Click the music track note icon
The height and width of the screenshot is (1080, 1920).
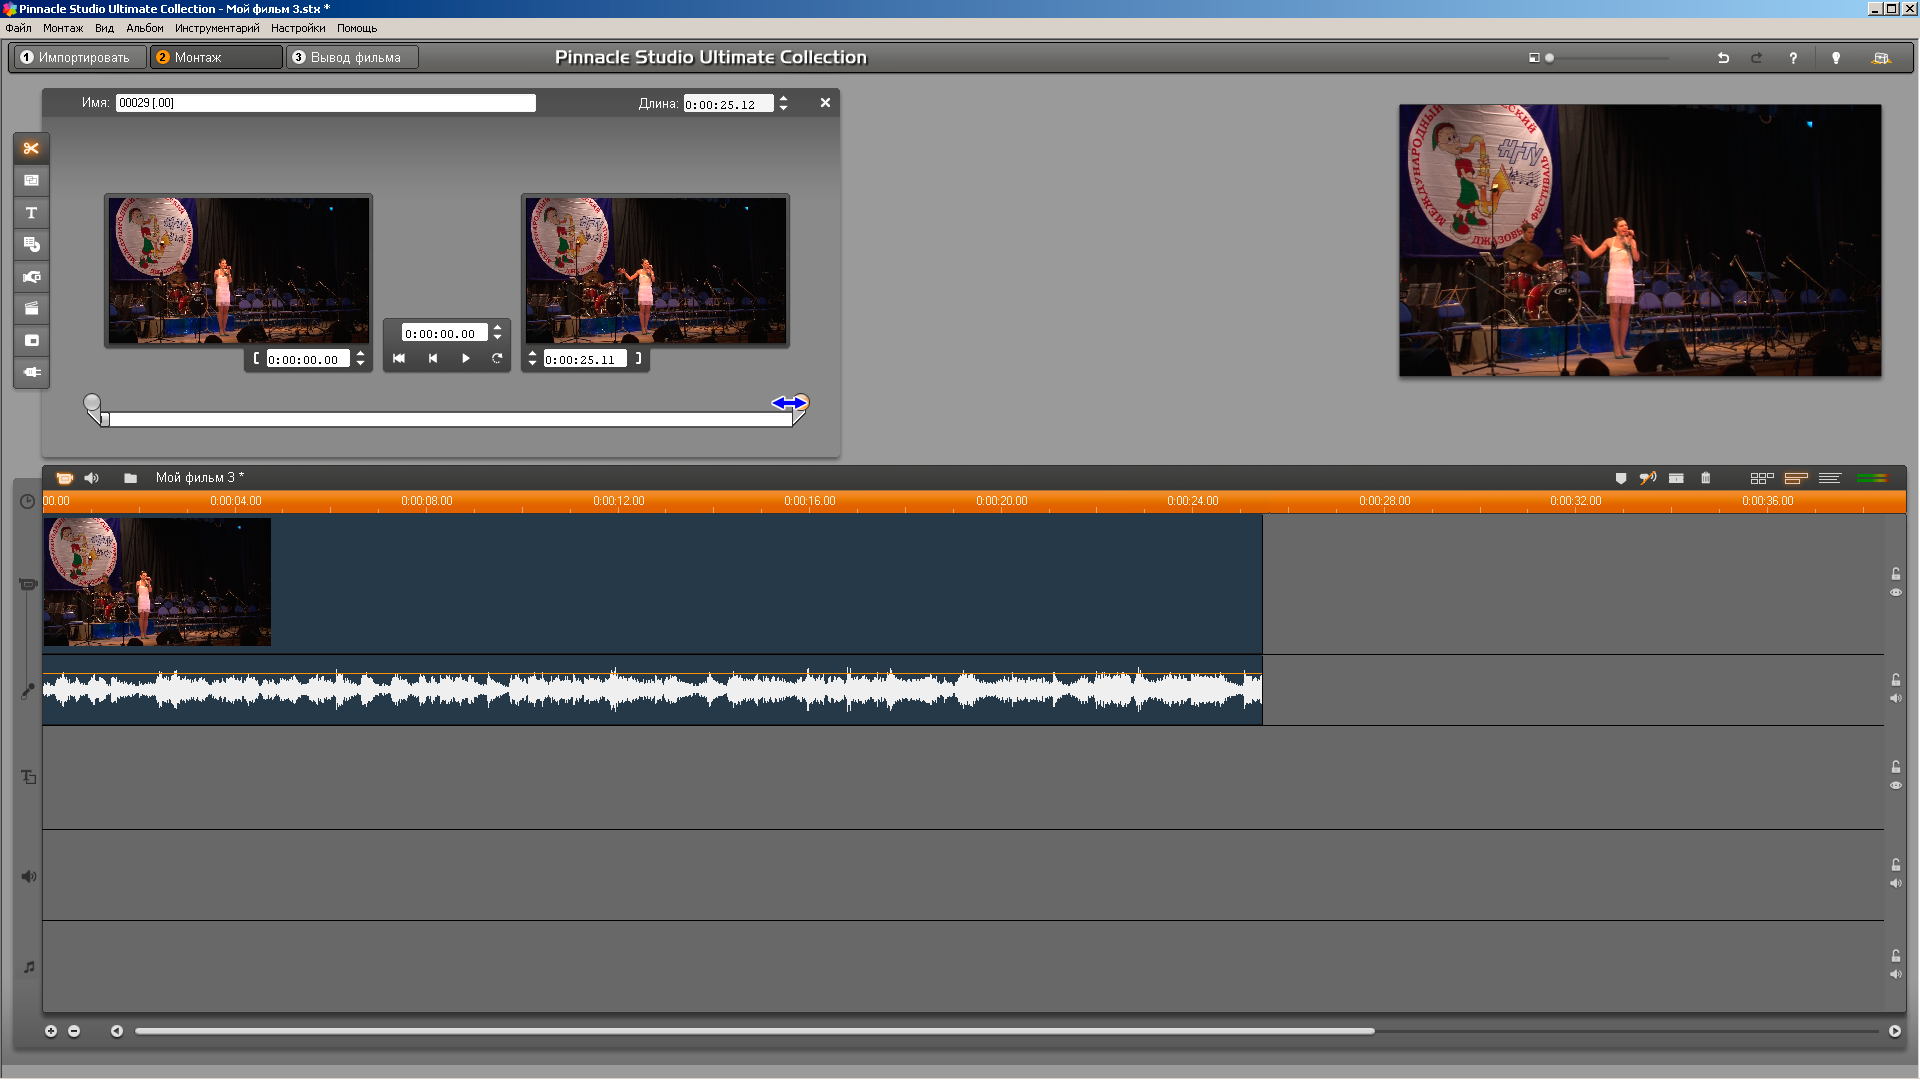click(29, 967)
